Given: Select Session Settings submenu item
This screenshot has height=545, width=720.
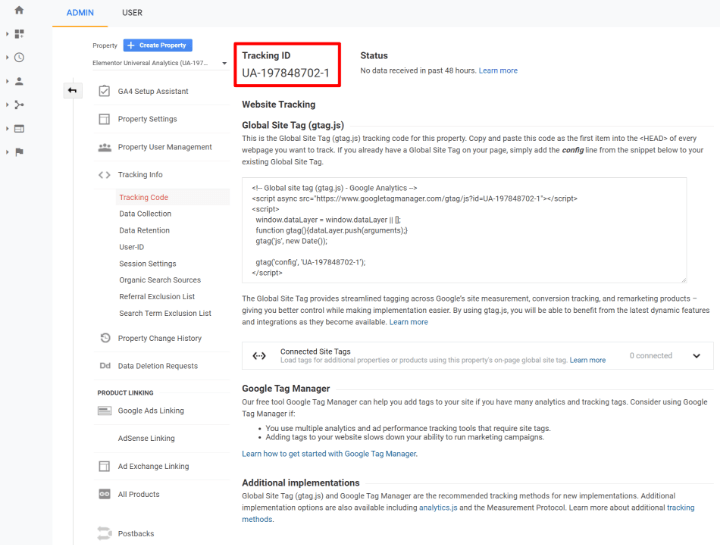Looking at the screenshot, I should [147, 264].
